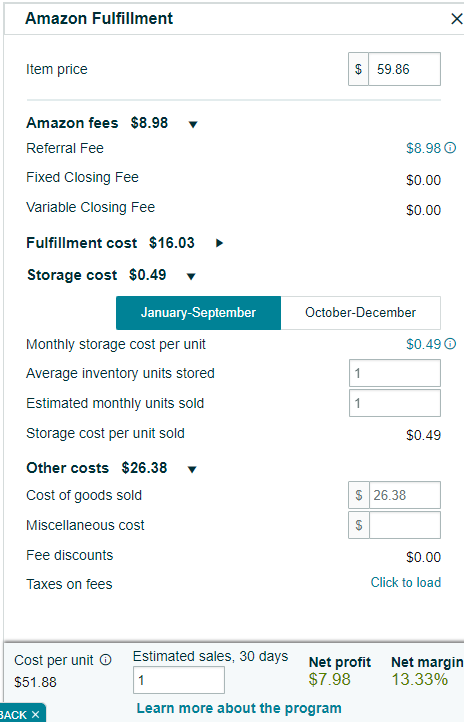Collapse the Amazon fees section
Viewport: 464px width, 722px height.
point(193,124)
